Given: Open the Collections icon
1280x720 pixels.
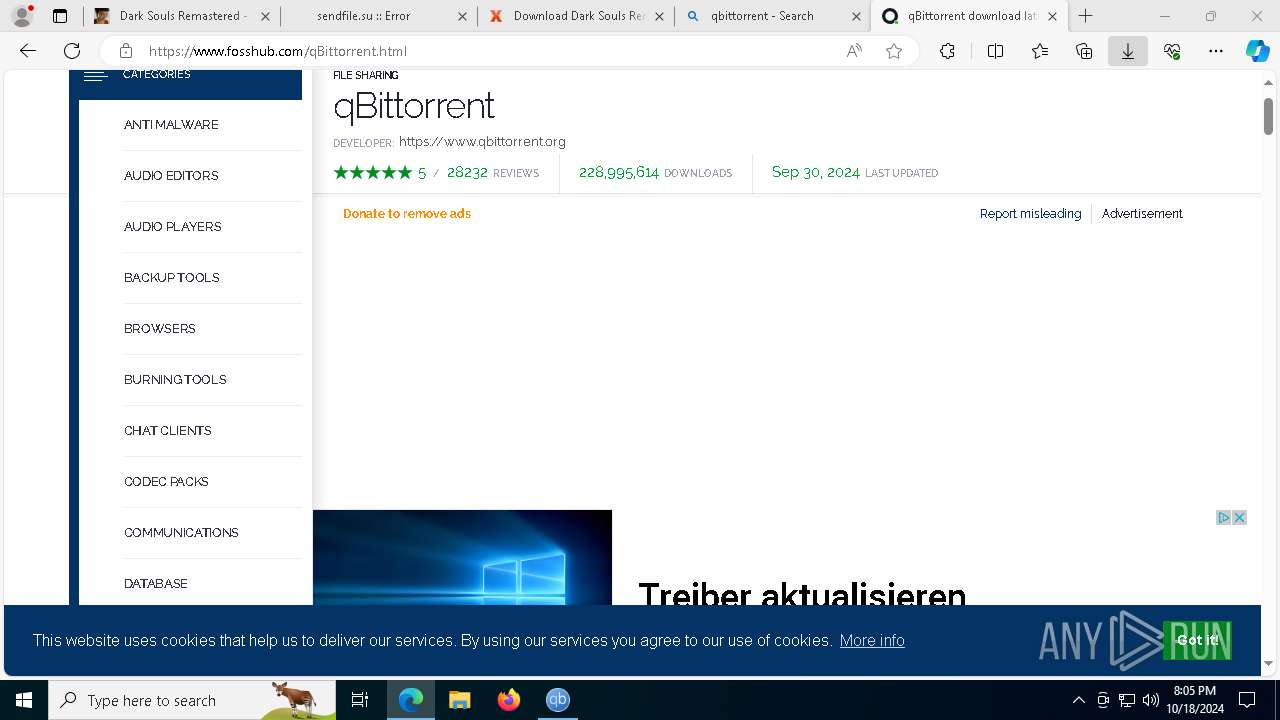Looking at the screenshot, I should [1084, 51].
